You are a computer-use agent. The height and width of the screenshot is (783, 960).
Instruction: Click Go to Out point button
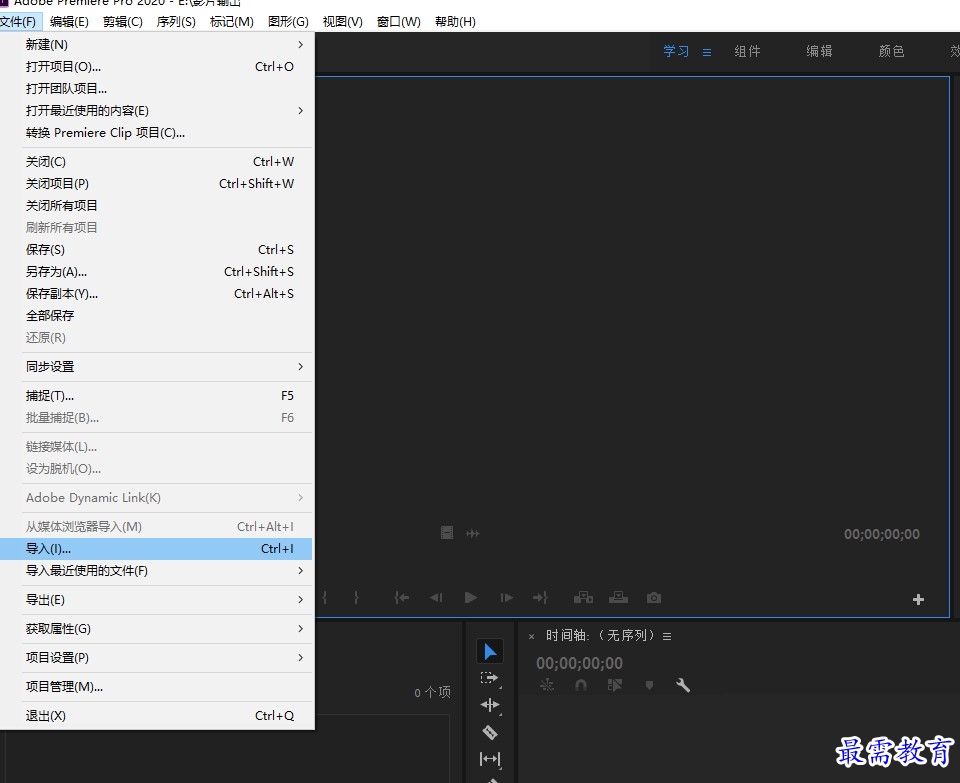(540, 598)
